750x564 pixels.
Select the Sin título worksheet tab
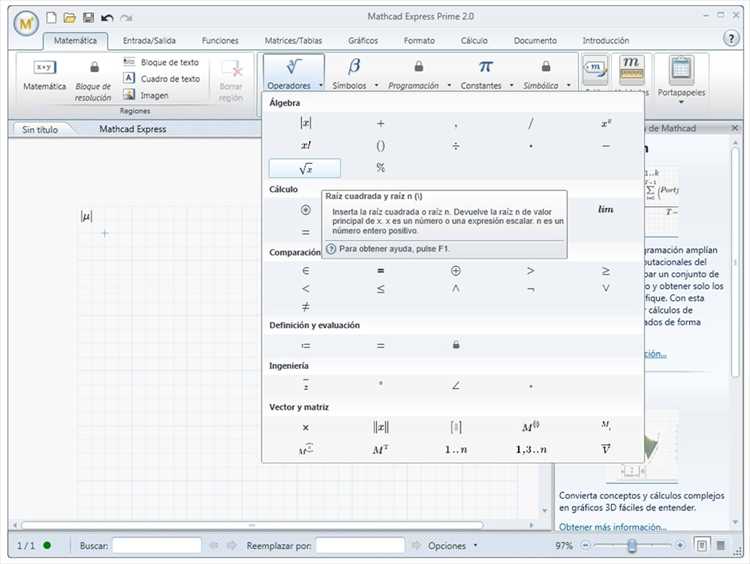(40, 130)
